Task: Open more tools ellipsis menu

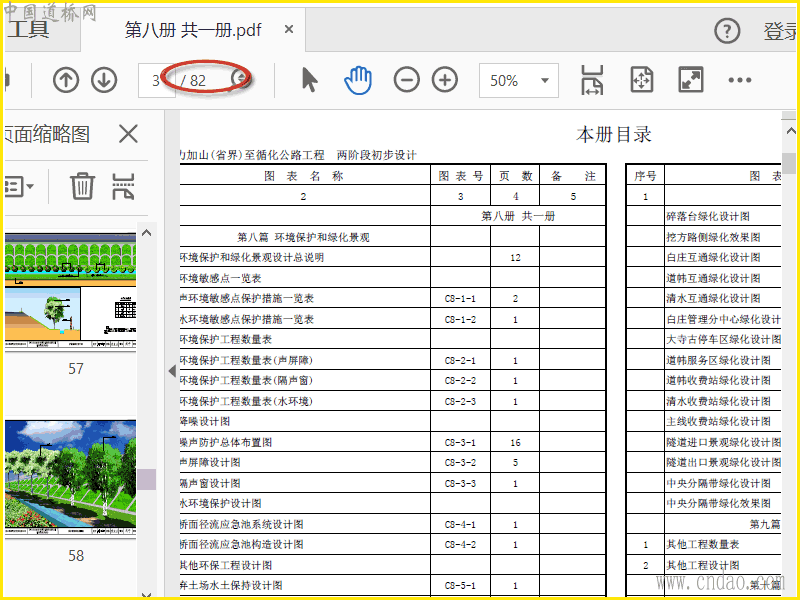Action: [x=740, y=80]
